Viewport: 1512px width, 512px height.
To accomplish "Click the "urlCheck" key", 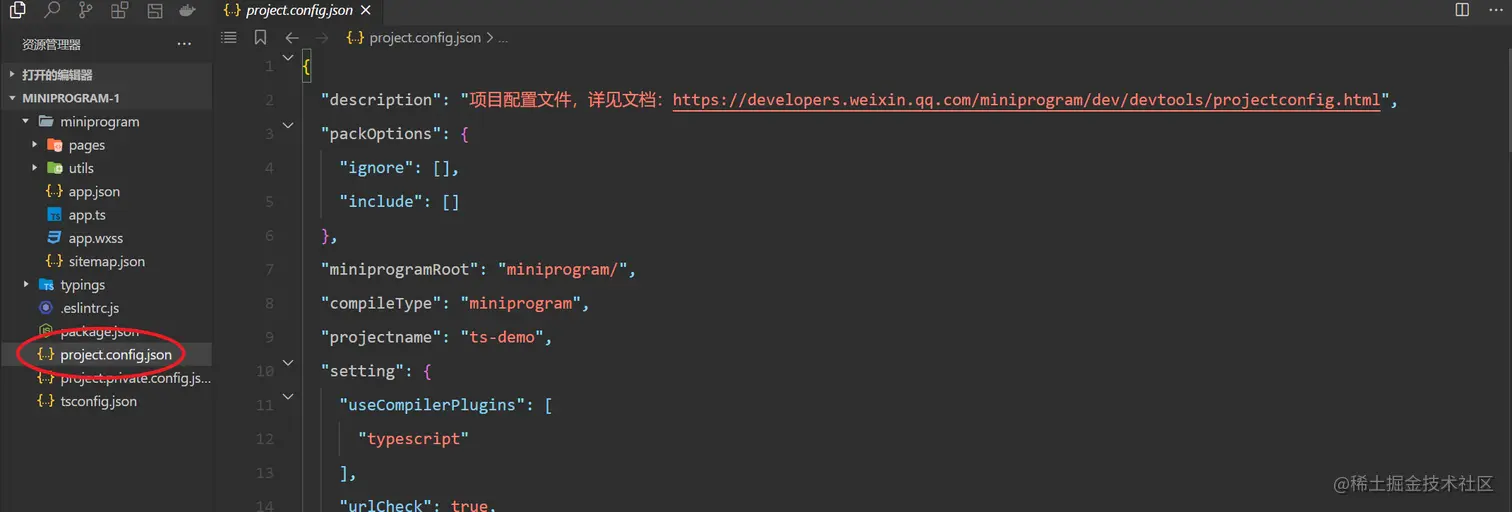I will point(386,505).
